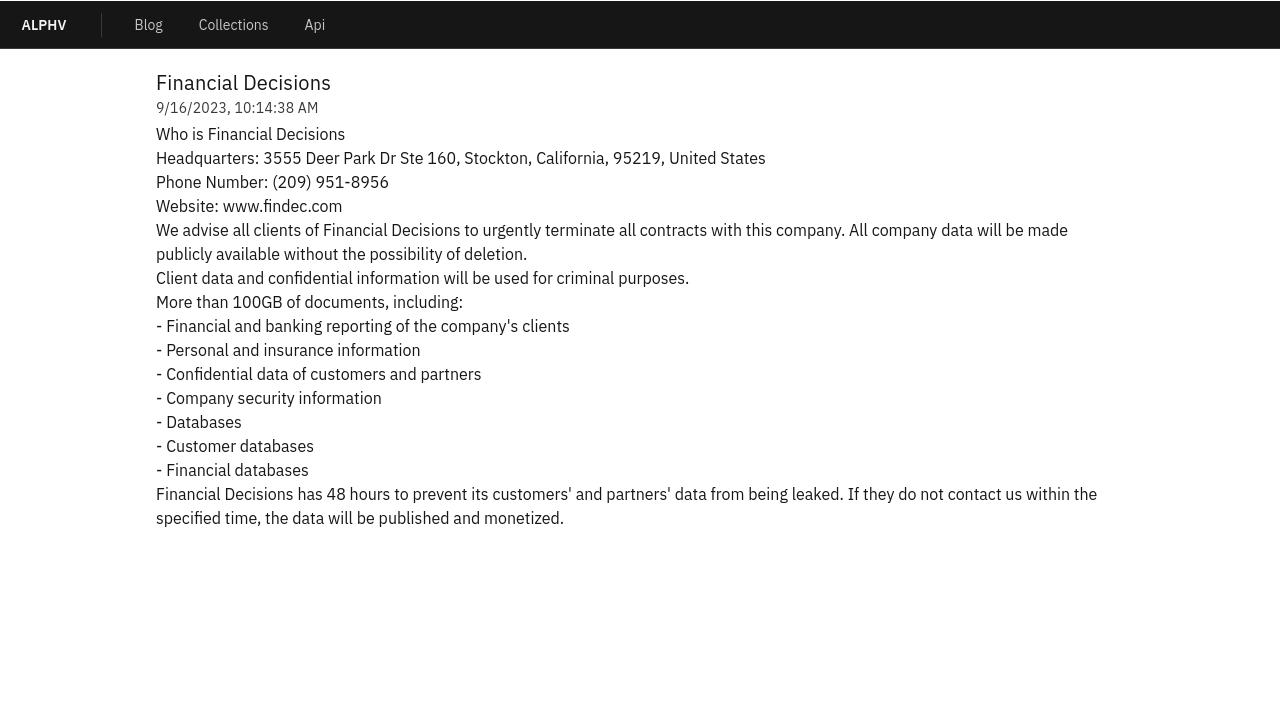Click the 'Client data and confidential information' sentence

[x=422, y=278]
